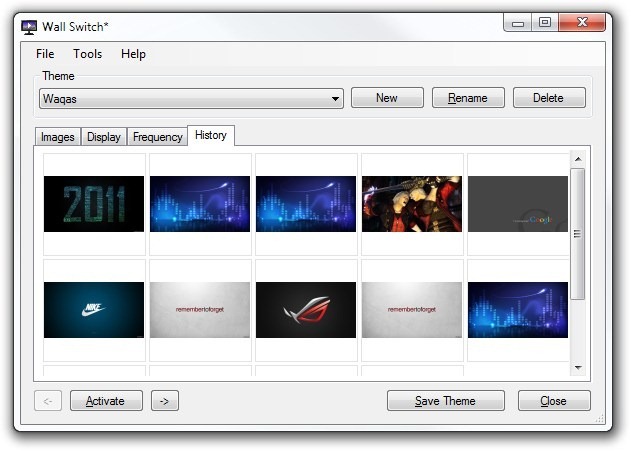
Task: Close the window with the red X
Action: (x=582, y=23)
